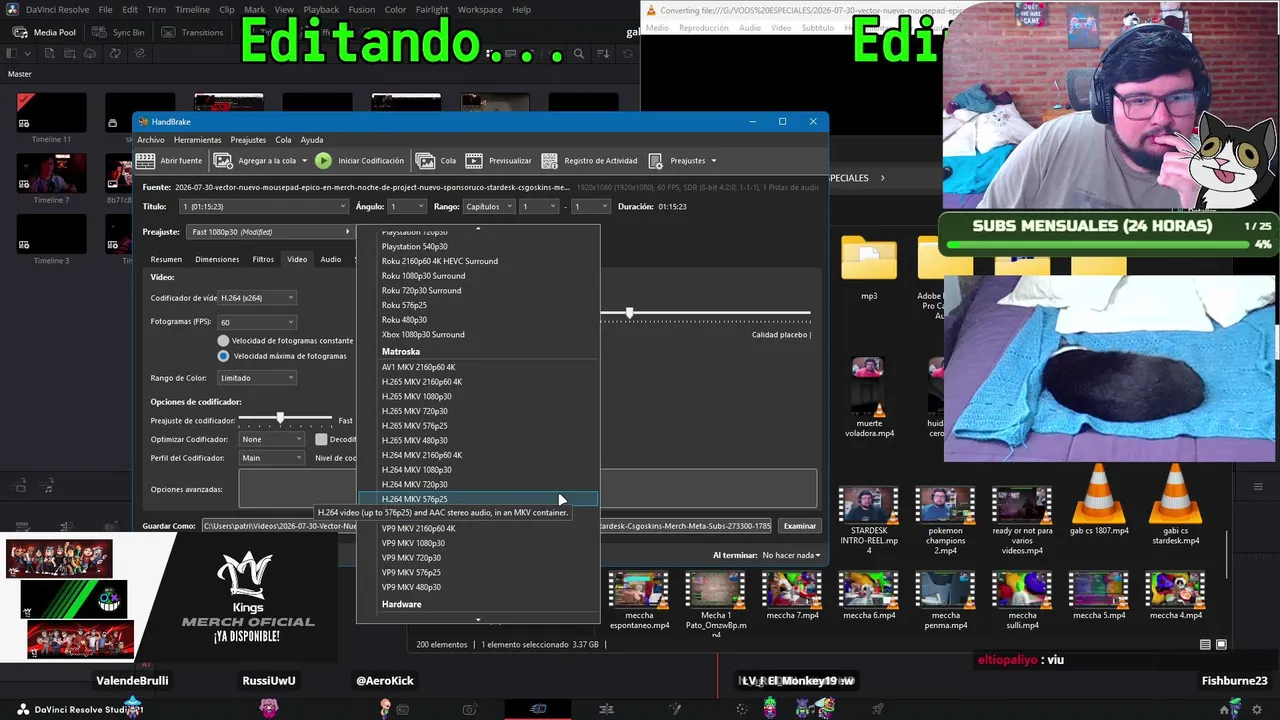Open the mp3 folder icon
Viewport: 1280px width, 720px height.
(869, 260)
